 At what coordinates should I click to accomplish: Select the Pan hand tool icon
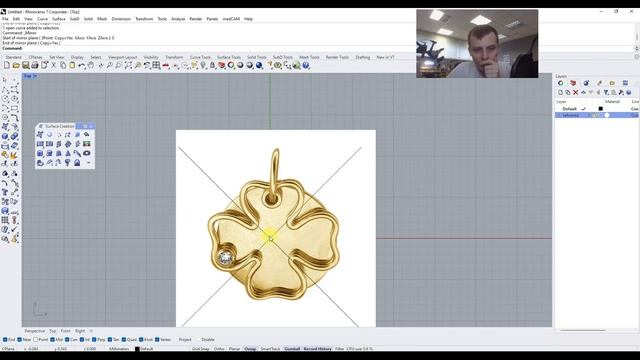point(91,65)
